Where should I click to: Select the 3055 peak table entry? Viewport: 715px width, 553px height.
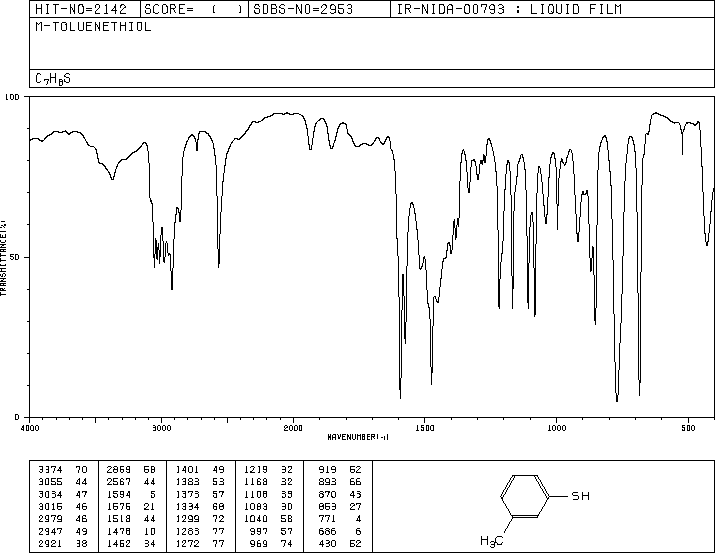[62, 482]
